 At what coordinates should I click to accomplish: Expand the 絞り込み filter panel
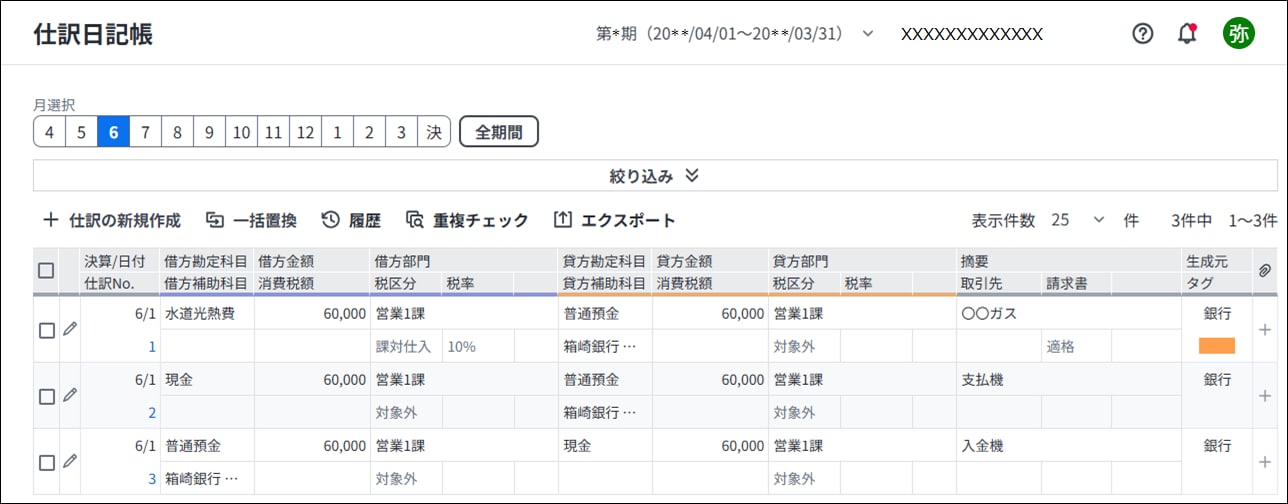[655, 176]
